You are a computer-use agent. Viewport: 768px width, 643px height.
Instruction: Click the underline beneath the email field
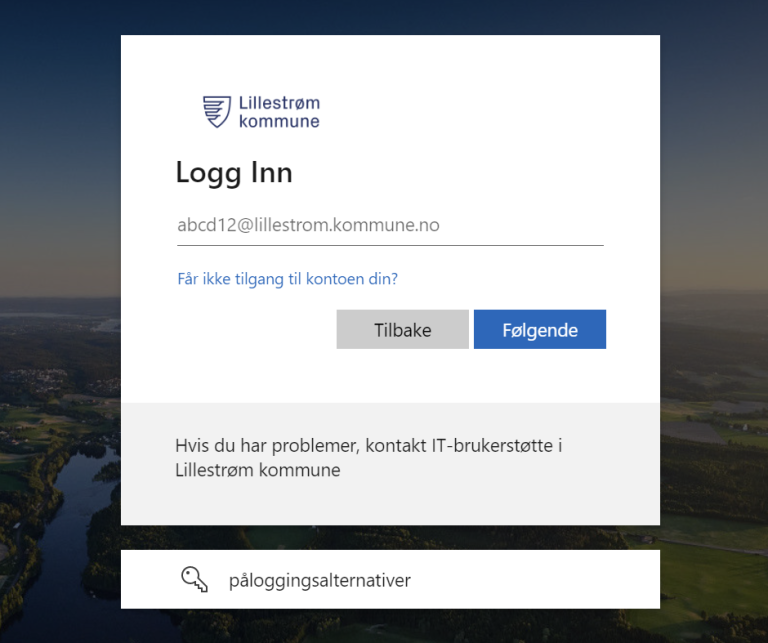(390, 245)
